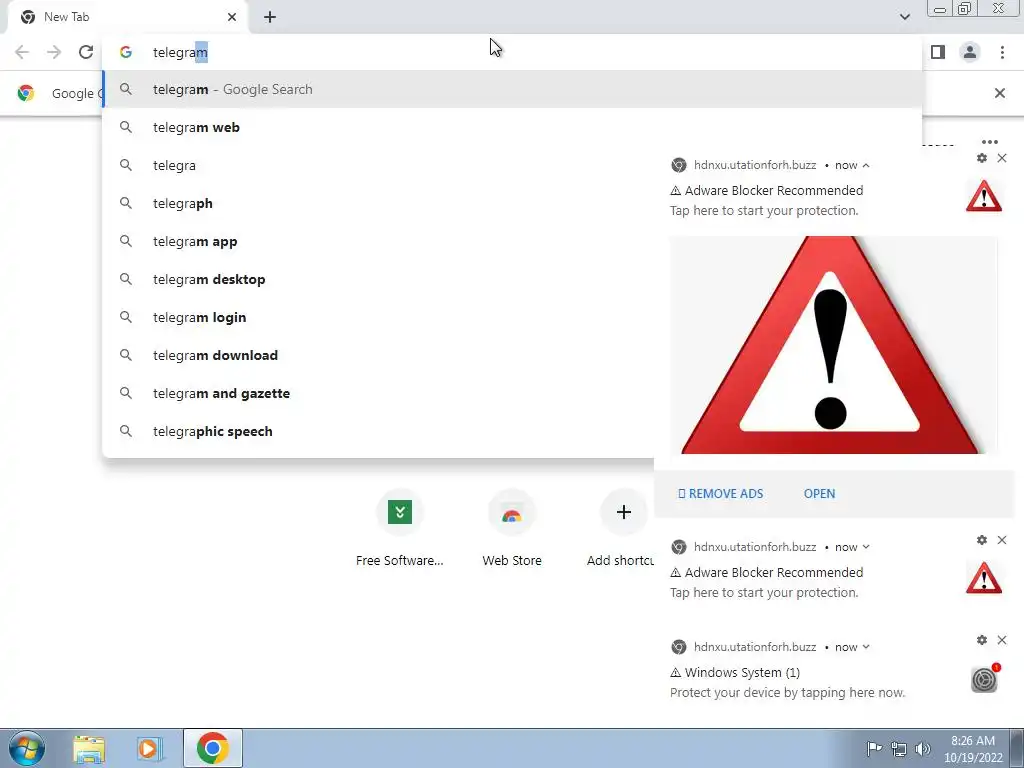The image size is (1024, 768).
Task: Reload the page with the refresh icon
Action: (x=86, y=52)
